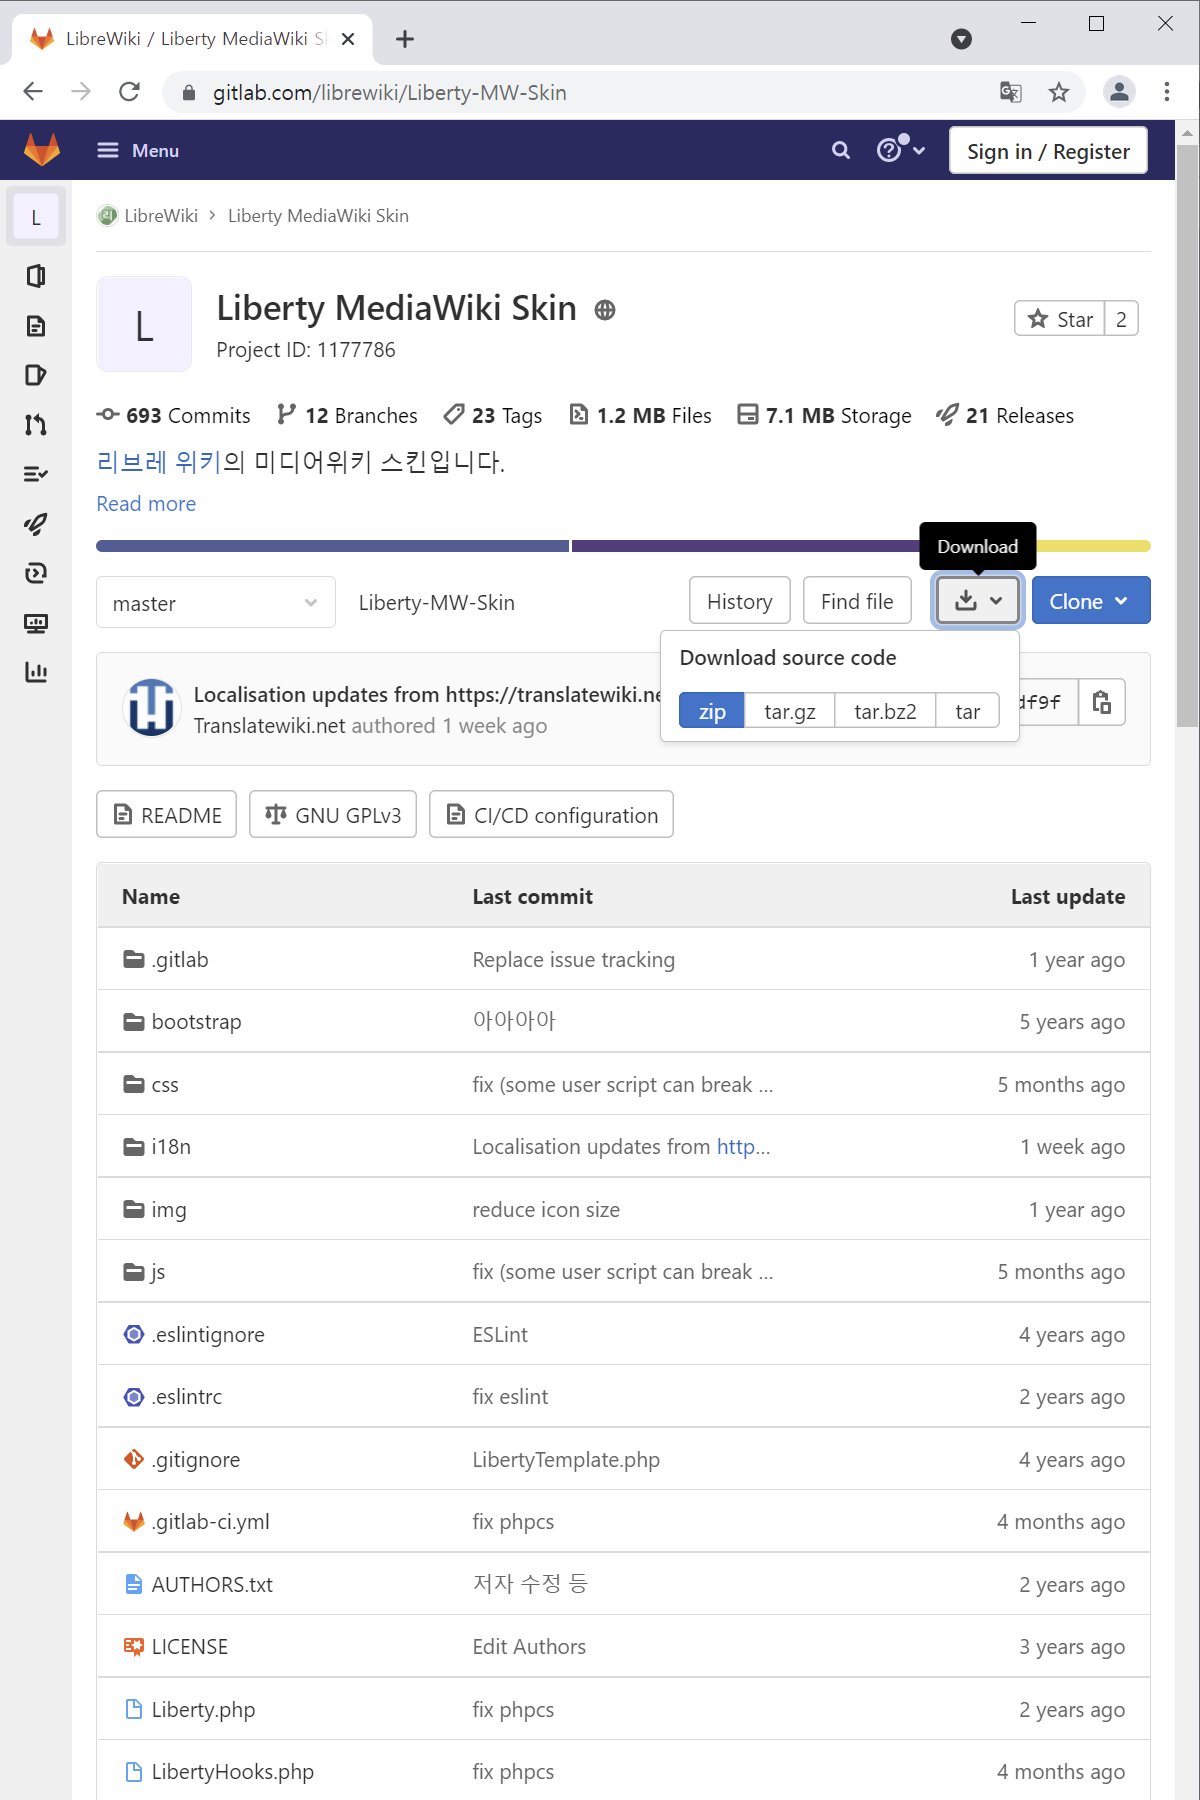Open 693 Commits link

click(174, 416)
